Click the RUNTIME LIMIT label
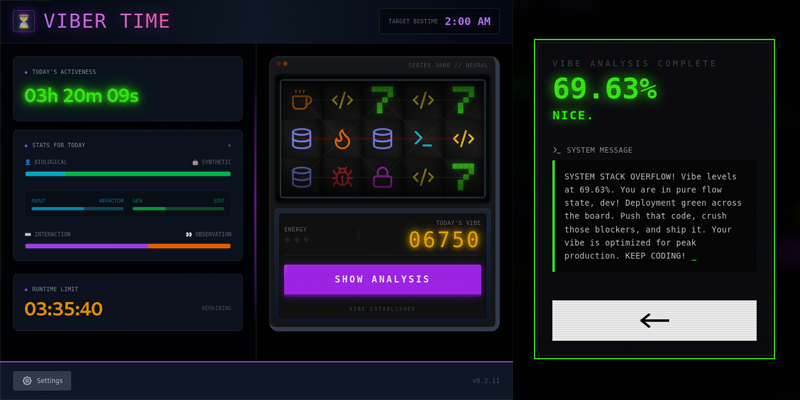This screenshot has width=800, height=400. [55, 289]
